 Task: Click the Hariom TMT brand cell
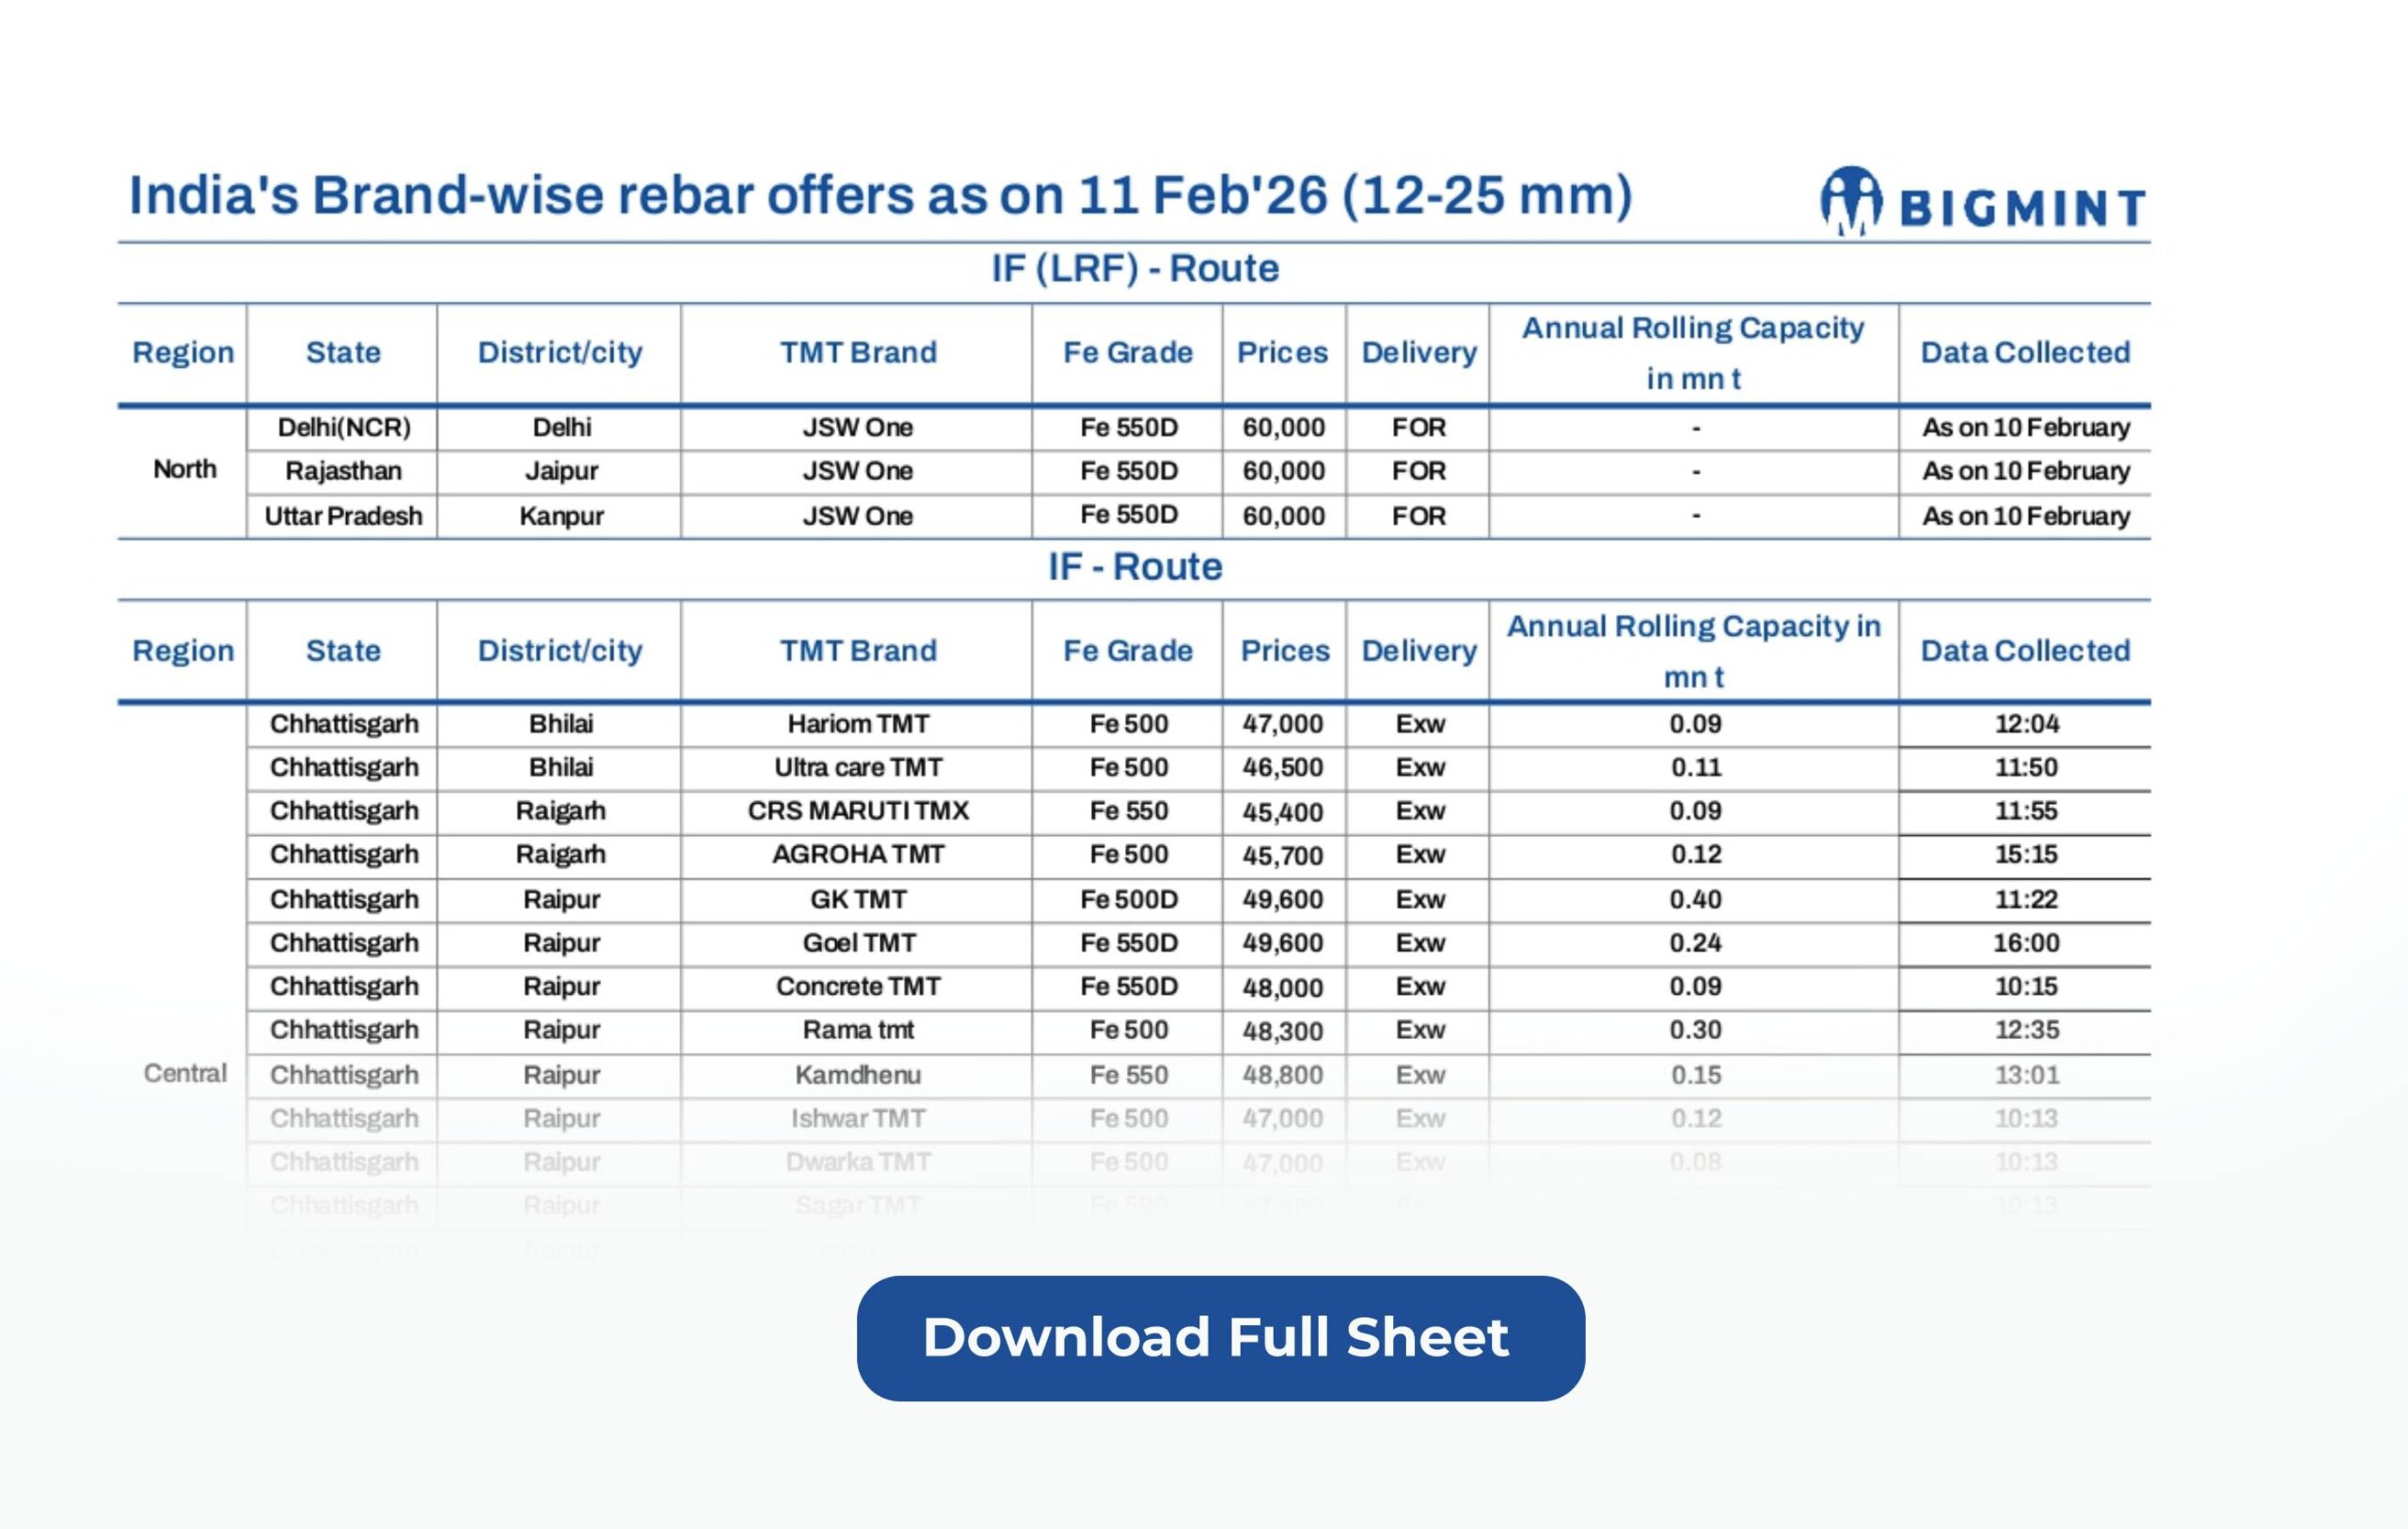click(858, 724)
